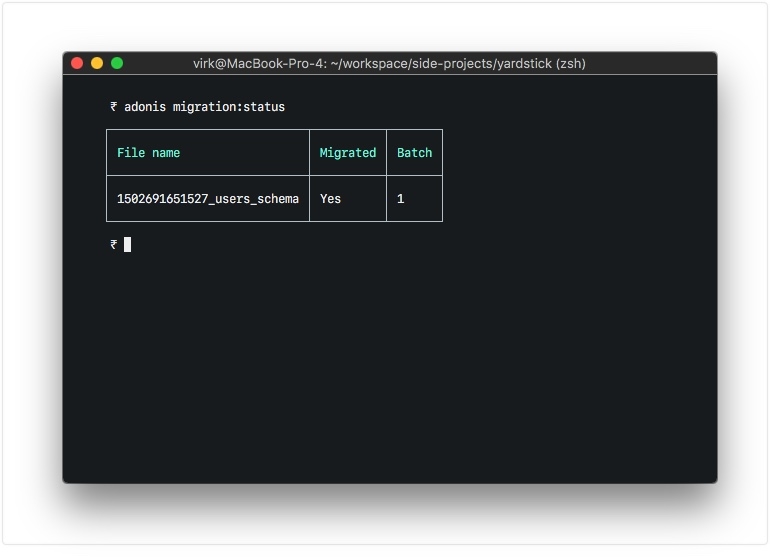Viewport: 770px width, 557px height.
Task: Select the Batch column header
Action: [414, 153]
